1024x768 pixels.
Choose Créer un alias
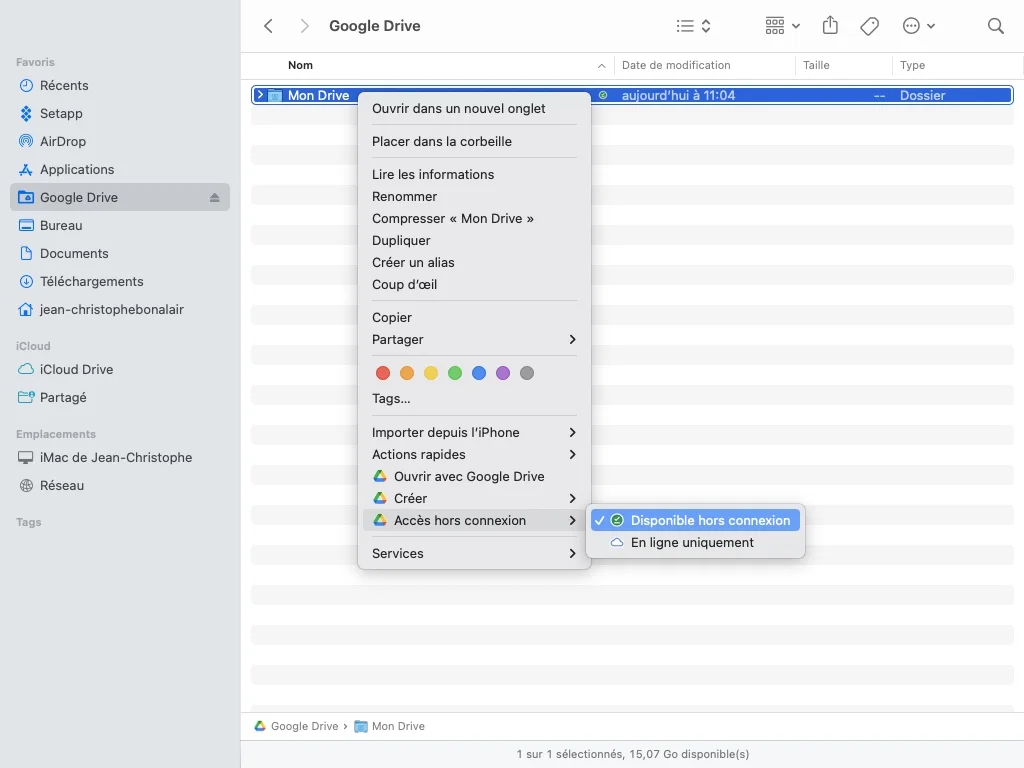tap(474, 263)
